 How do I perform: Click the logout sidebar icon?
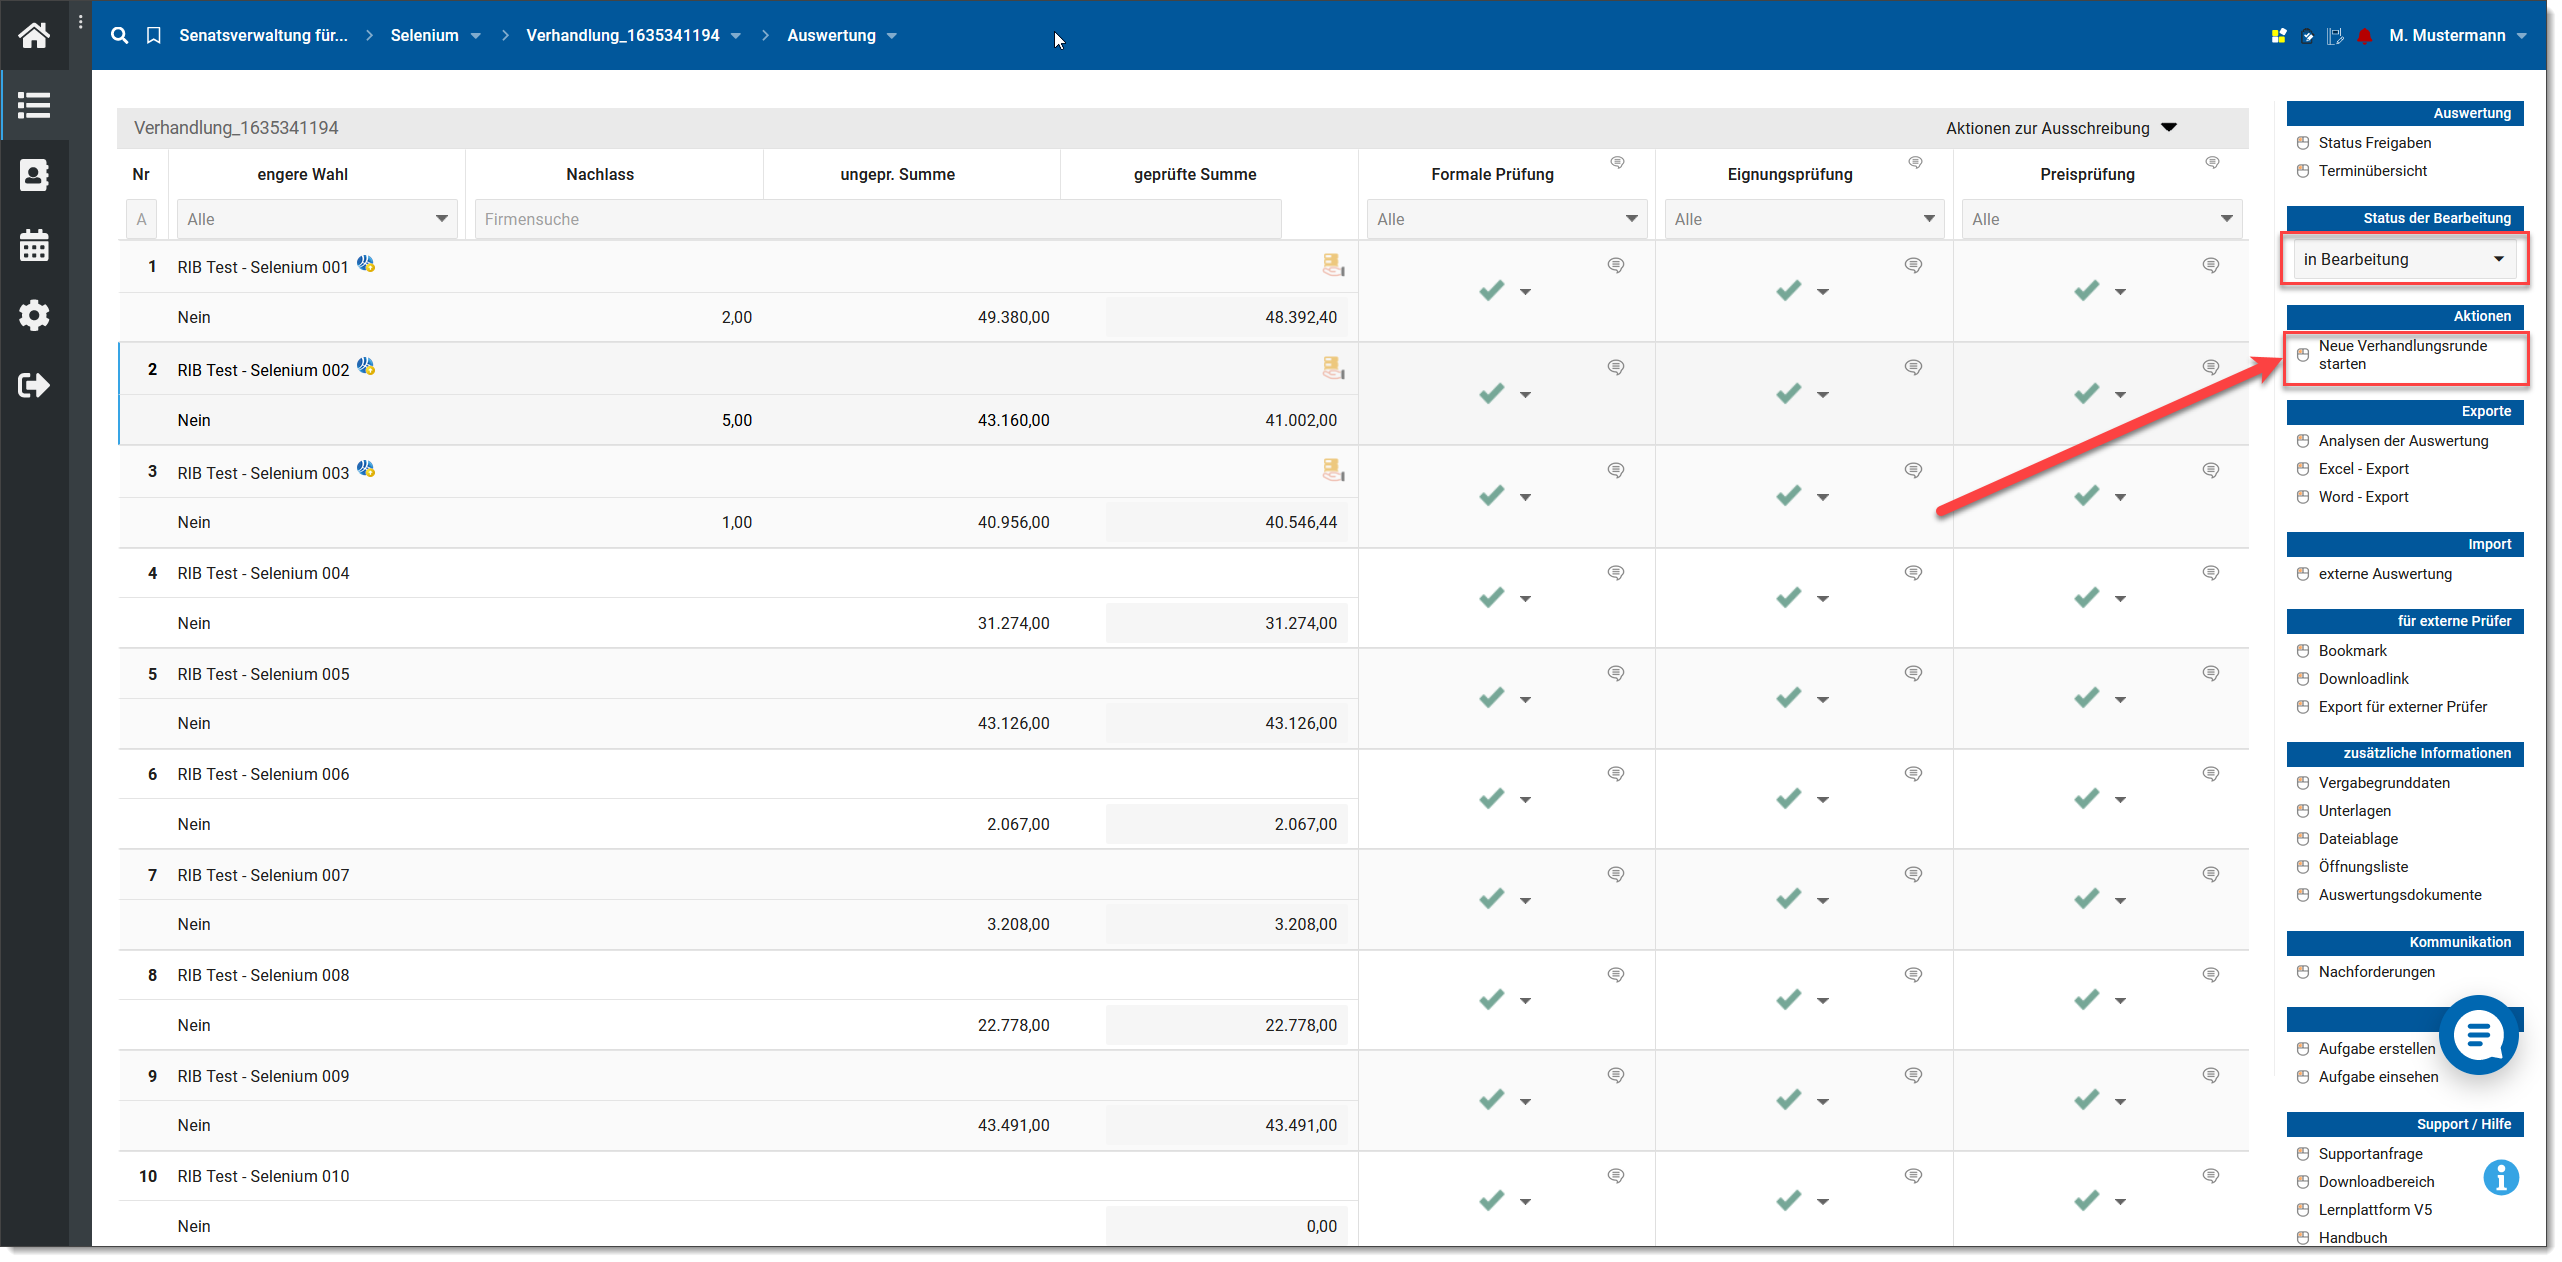pos(34,385)
